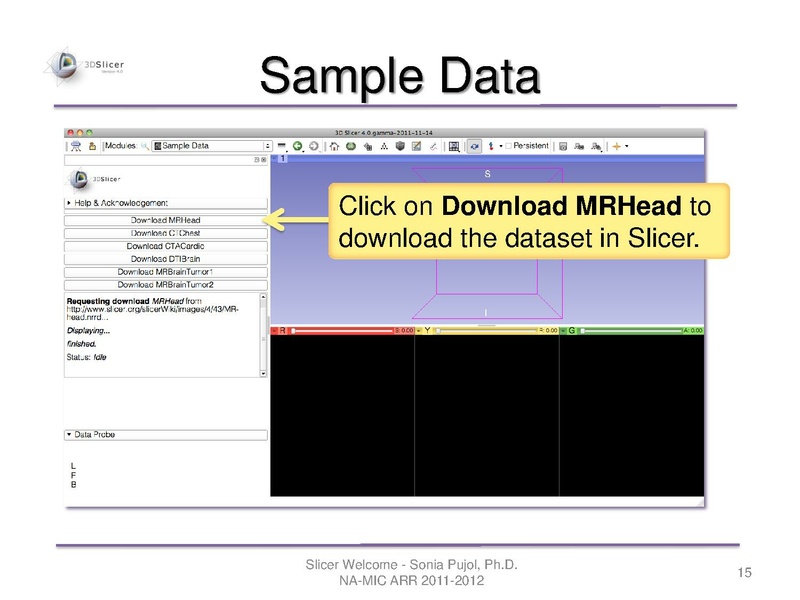This screenshot has height=600, width=800.
Task: Open the module history dropdown icon
Action: tap(282, 146)
